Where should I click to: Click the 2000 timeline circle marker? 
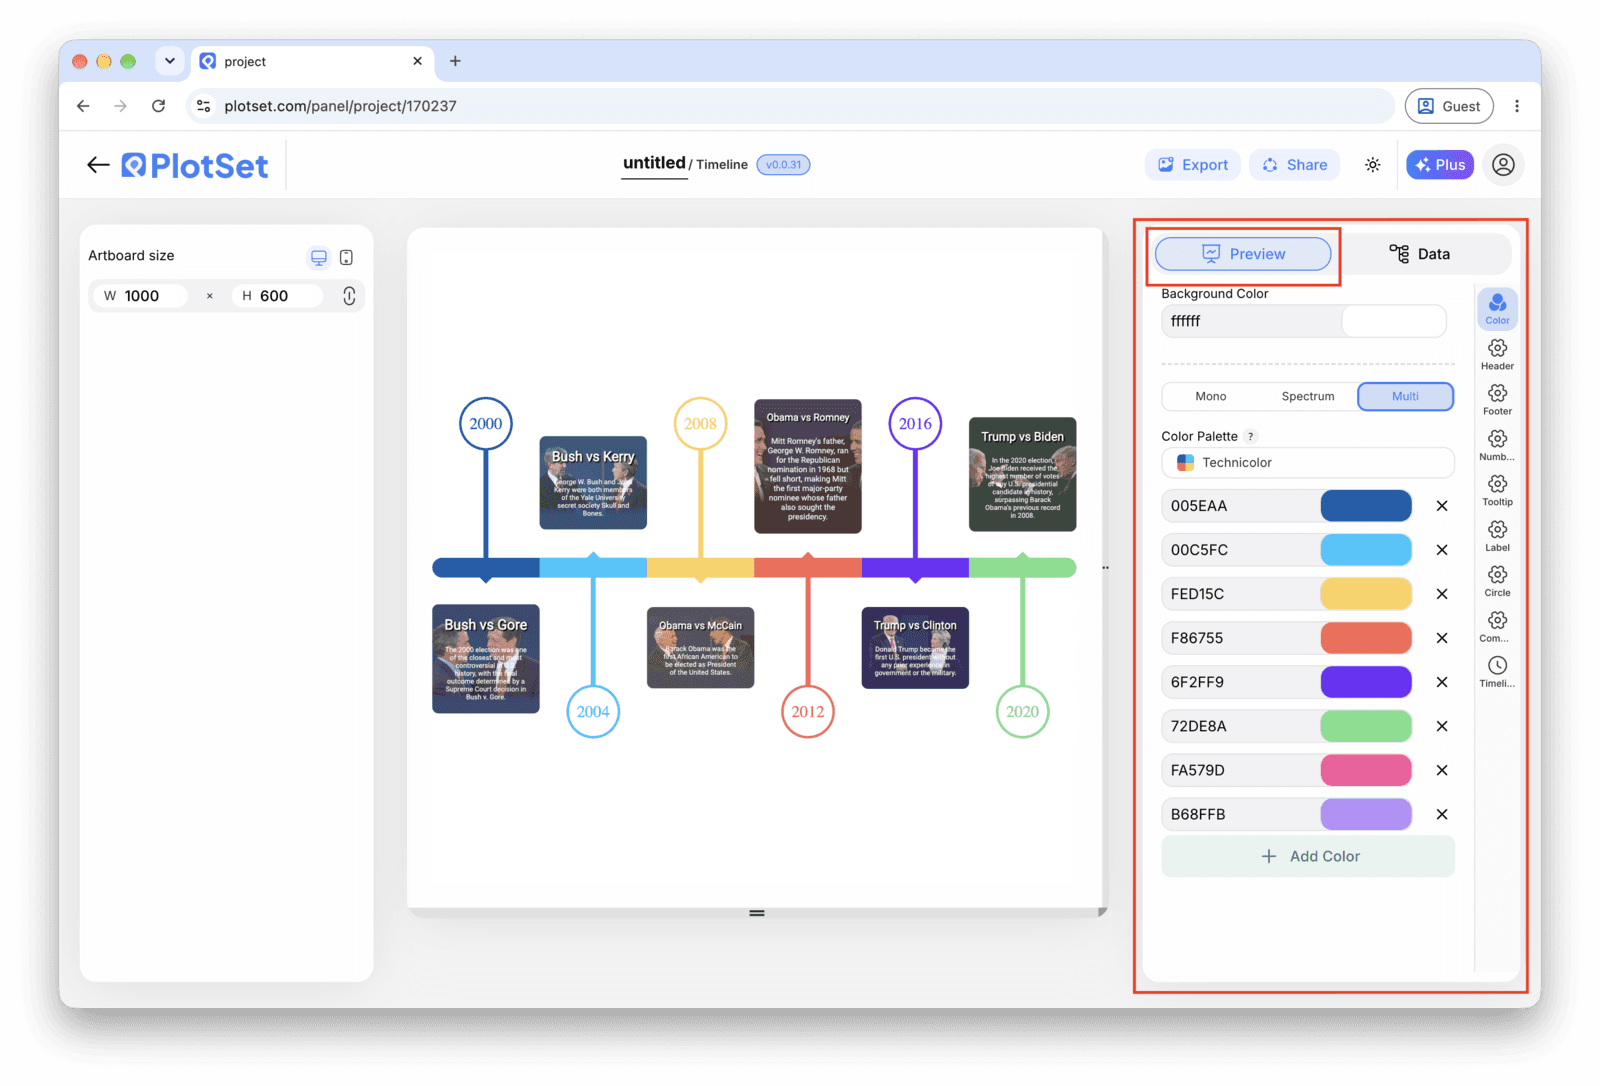coord(486,424)
